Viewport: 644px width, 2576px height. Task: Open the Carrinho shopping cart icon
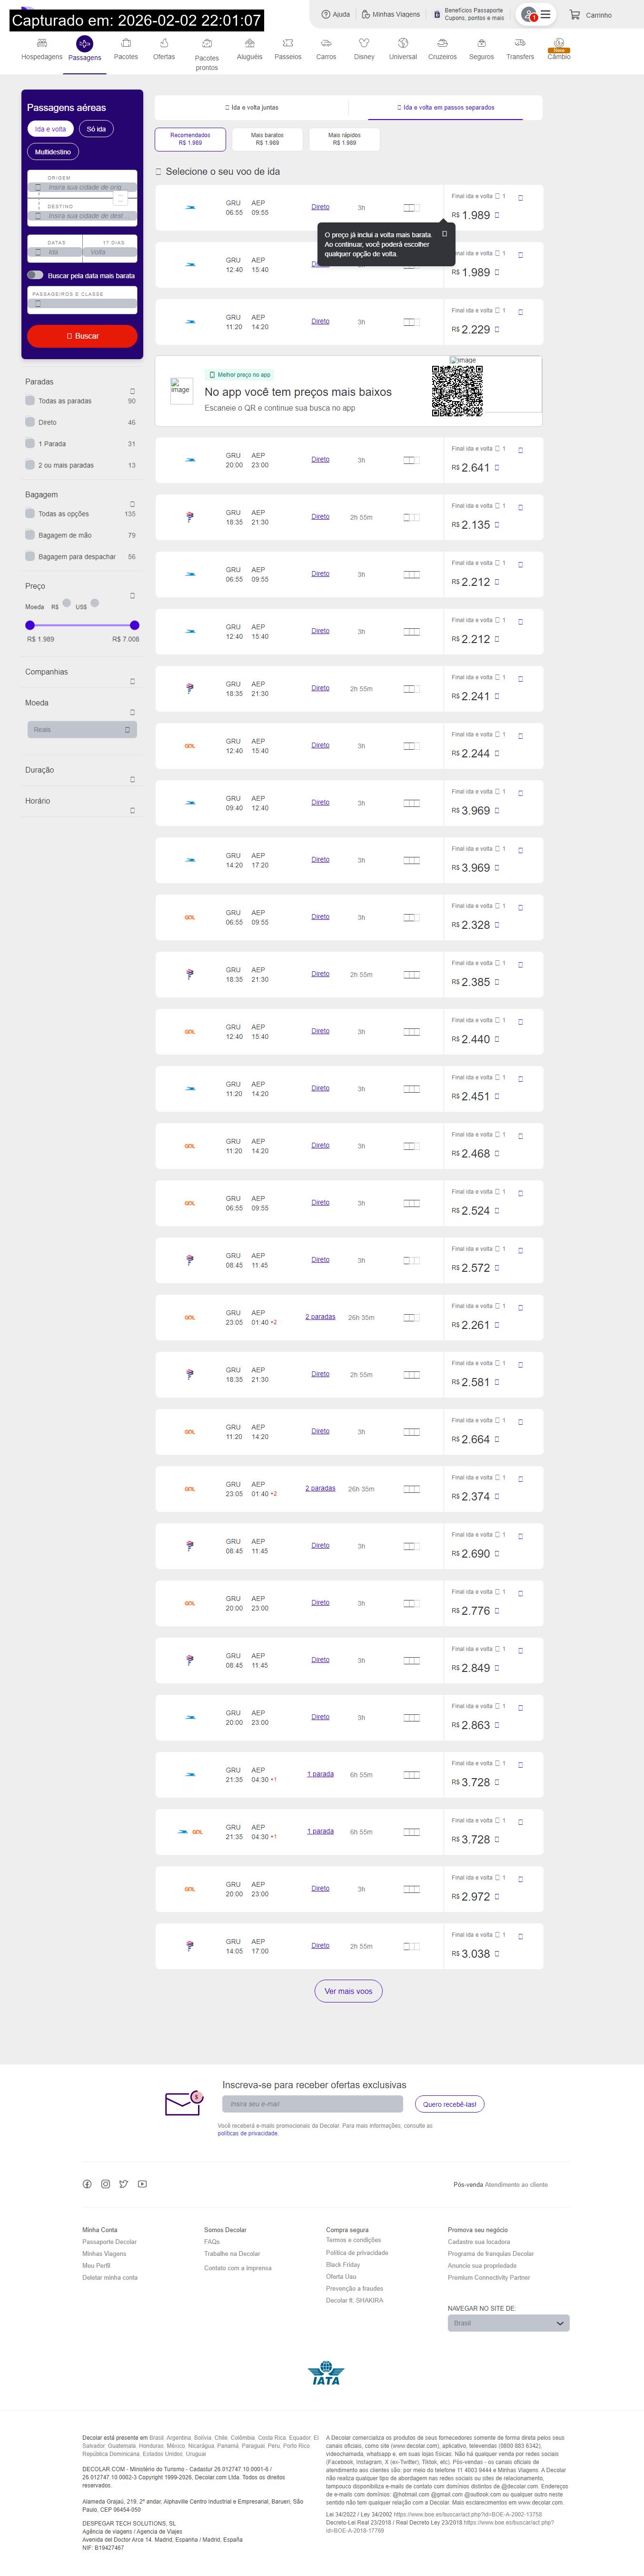pyautogui.click(x=575, y=15)
